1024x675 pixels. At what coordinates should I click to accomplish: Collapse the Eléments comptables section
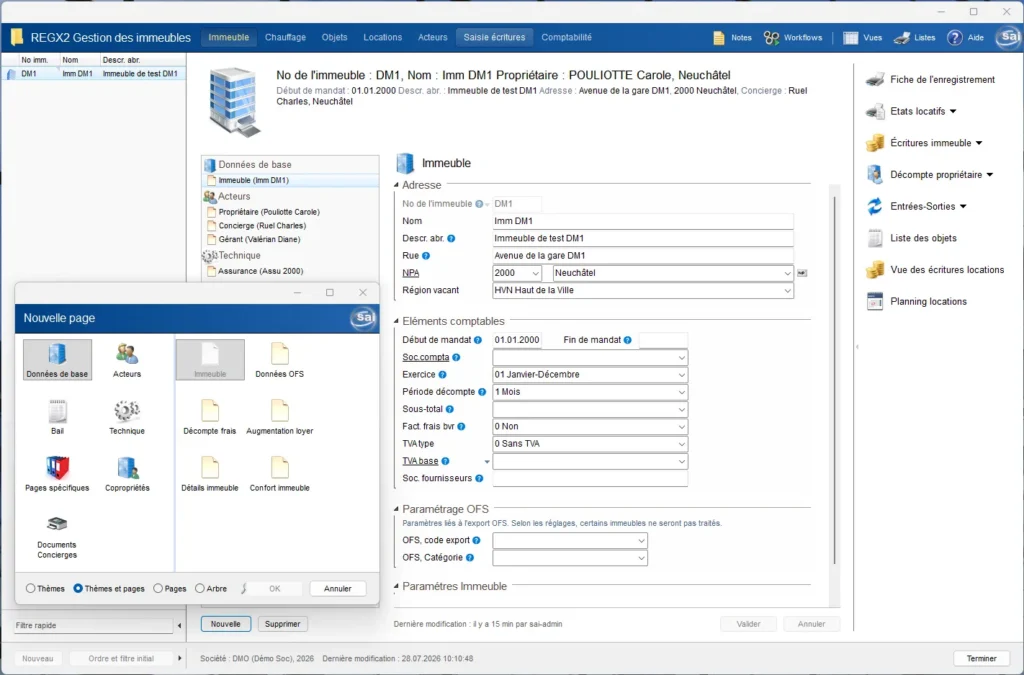(x=396, y=321)
